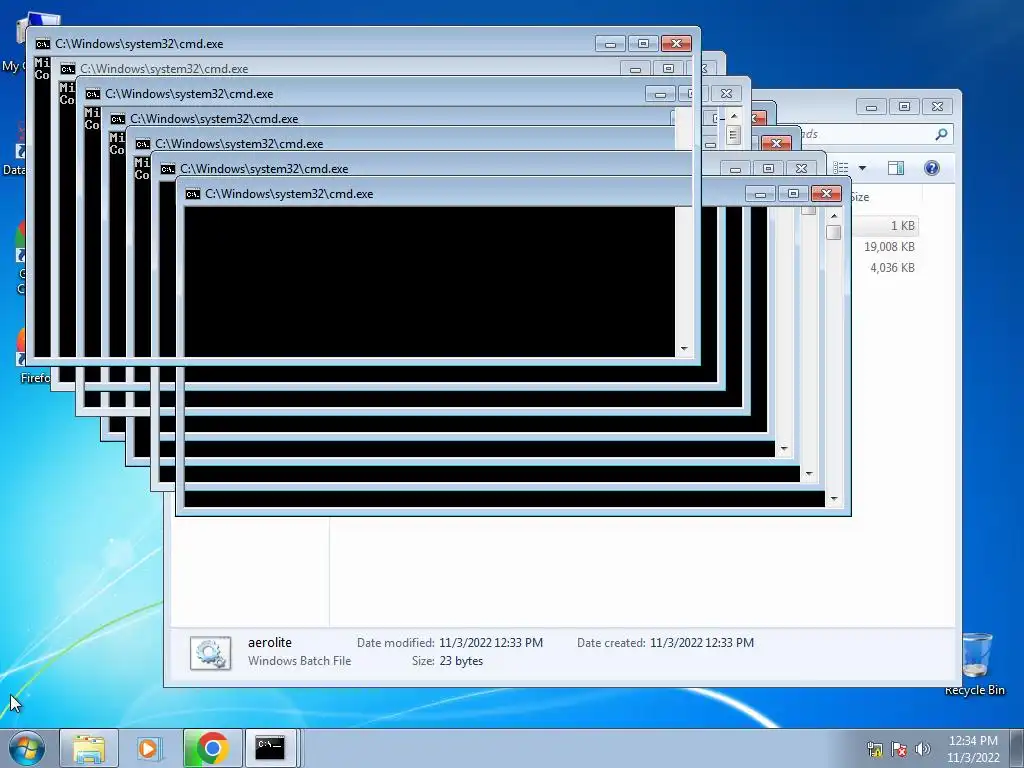This screenshot has width=1024, height=768.
Task: Minimize the Explorer window
Action: pyautogui.click(x=871, y=106)
